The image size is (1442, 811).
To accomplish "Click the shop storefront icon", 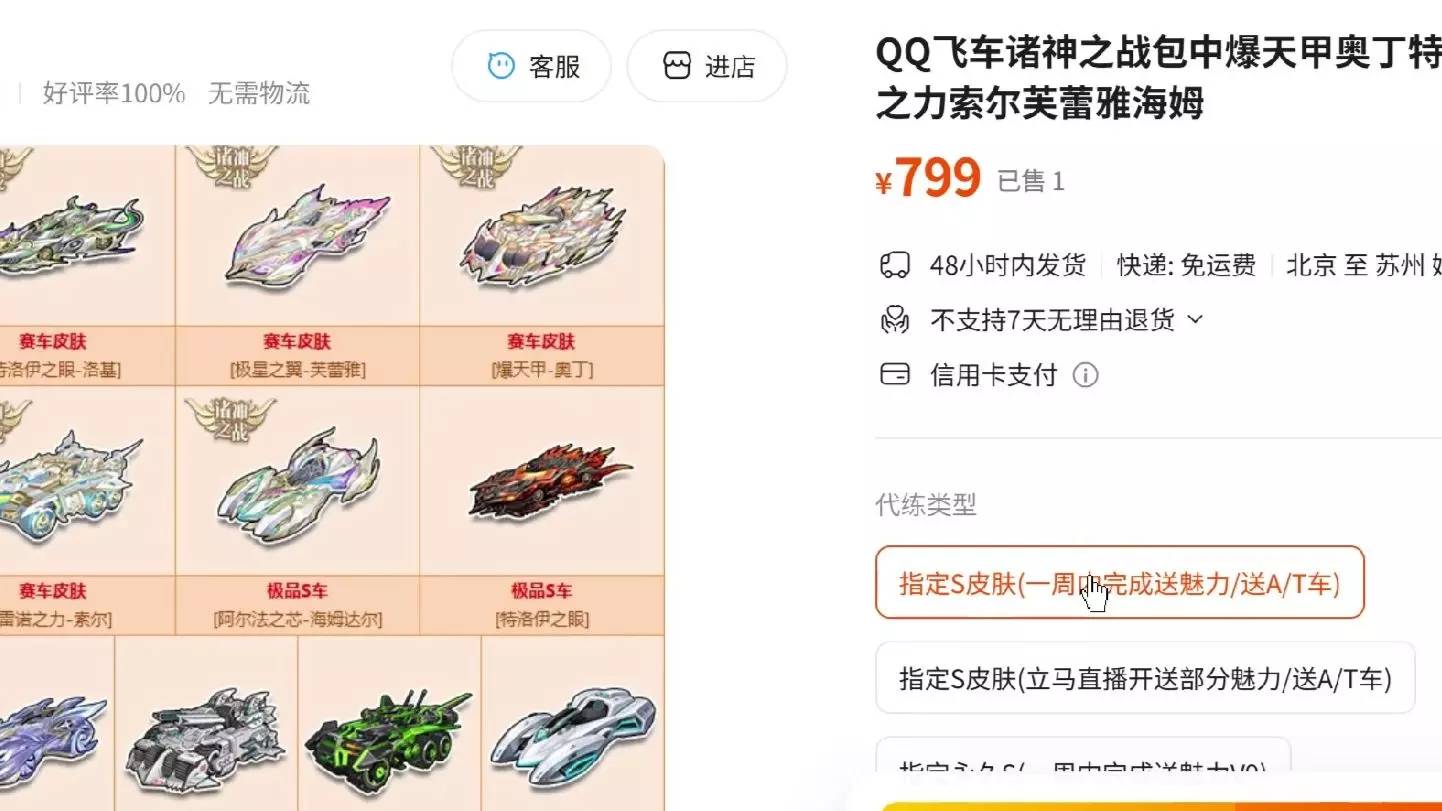I will [x=677, y=66].
